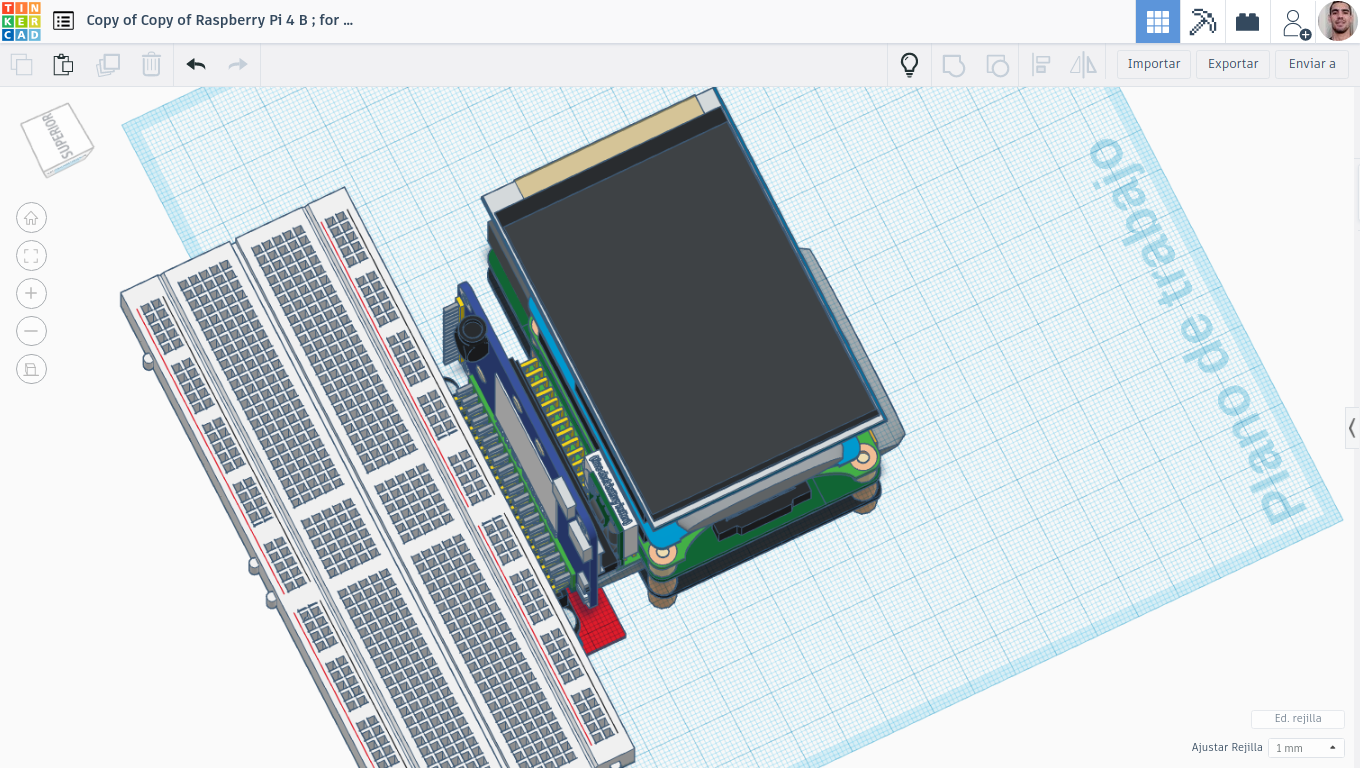Open the Blocks pickaxe mode
The width and height of the screenshot is (1360, 768).
(1202, 21)
